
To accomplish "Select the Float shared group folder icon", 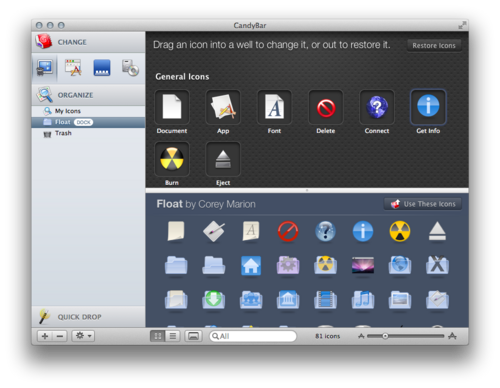I will pyautogui.click(x=251, y=299).
